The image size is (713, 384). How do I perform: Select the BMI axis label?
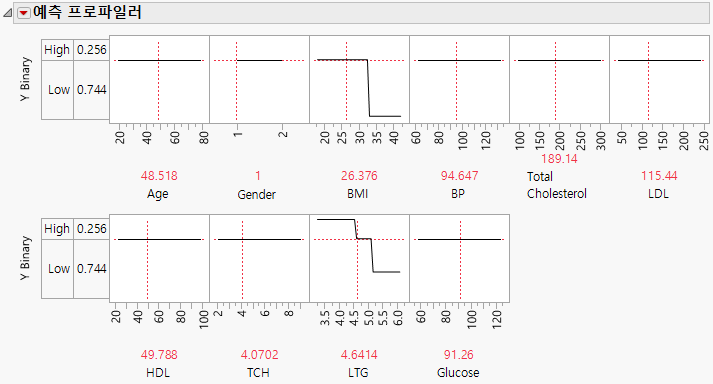point(357,194)
